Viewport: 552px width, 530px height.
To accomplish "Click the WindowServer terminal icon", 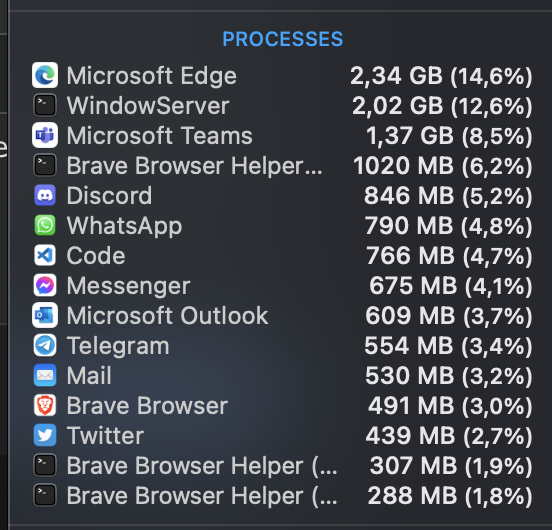I will coord(45,105).
